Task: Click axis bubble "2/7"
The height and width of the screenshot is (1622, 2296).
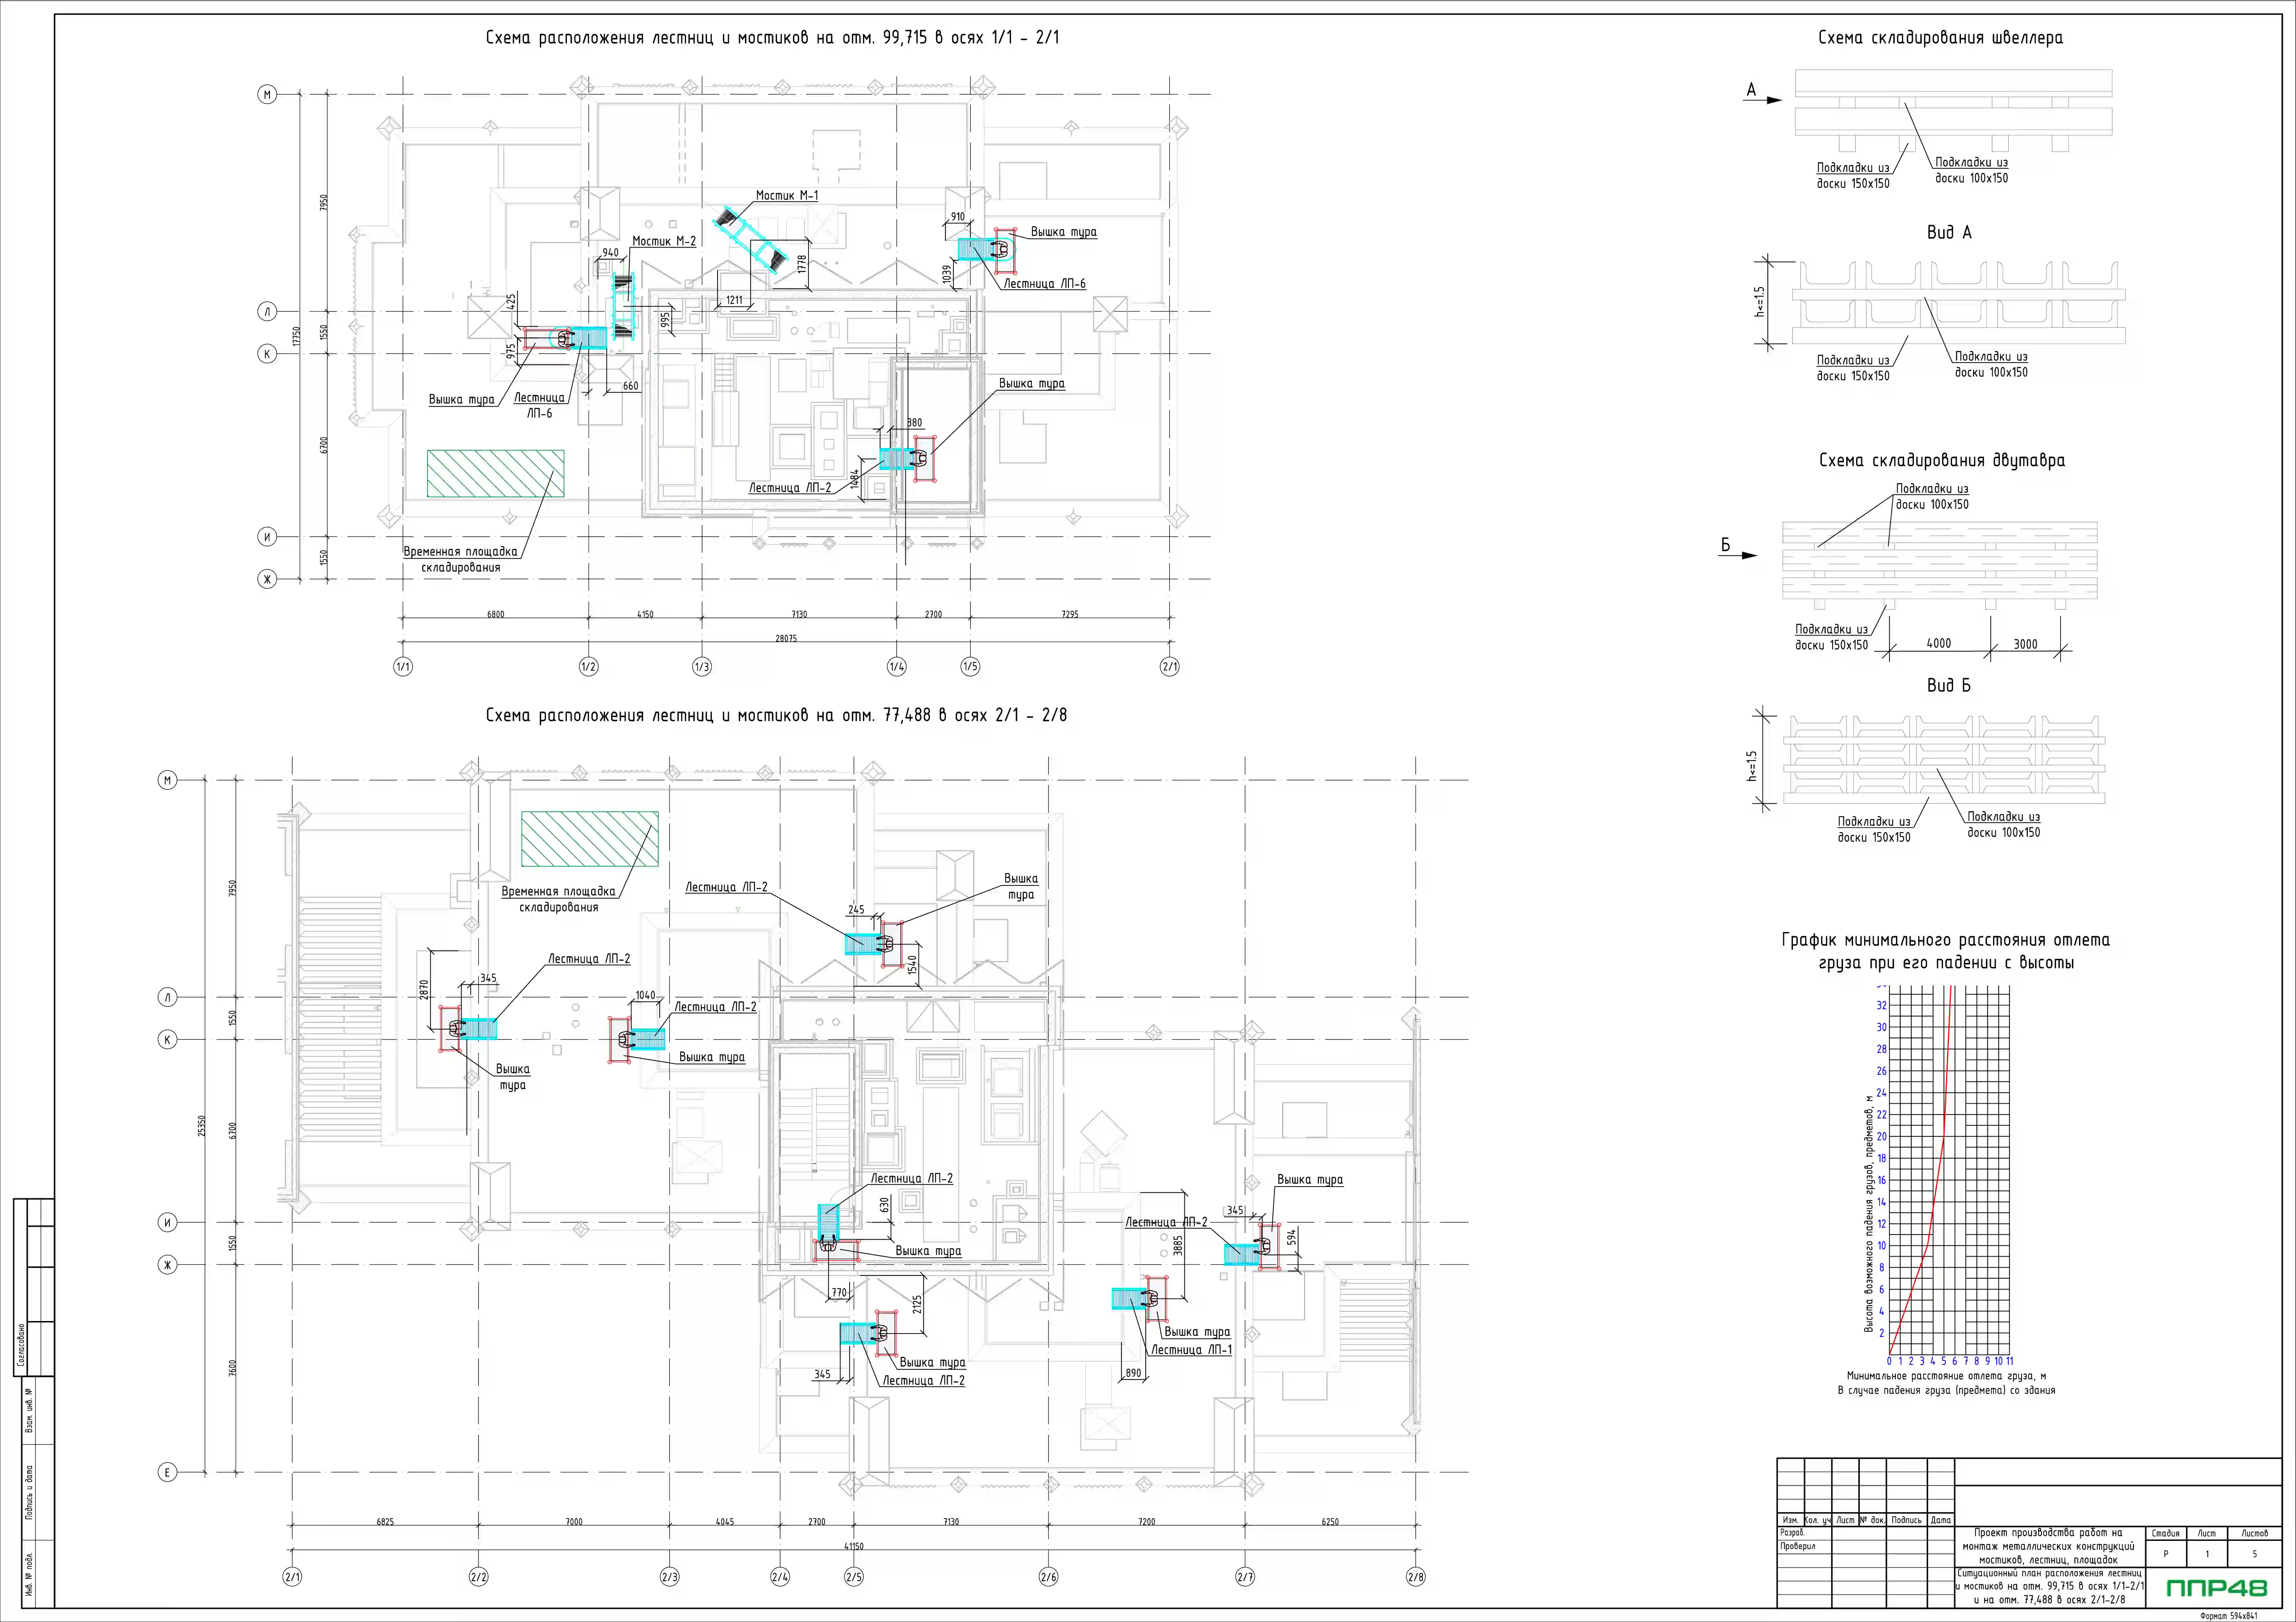Action: [x=1245, y=1577]
